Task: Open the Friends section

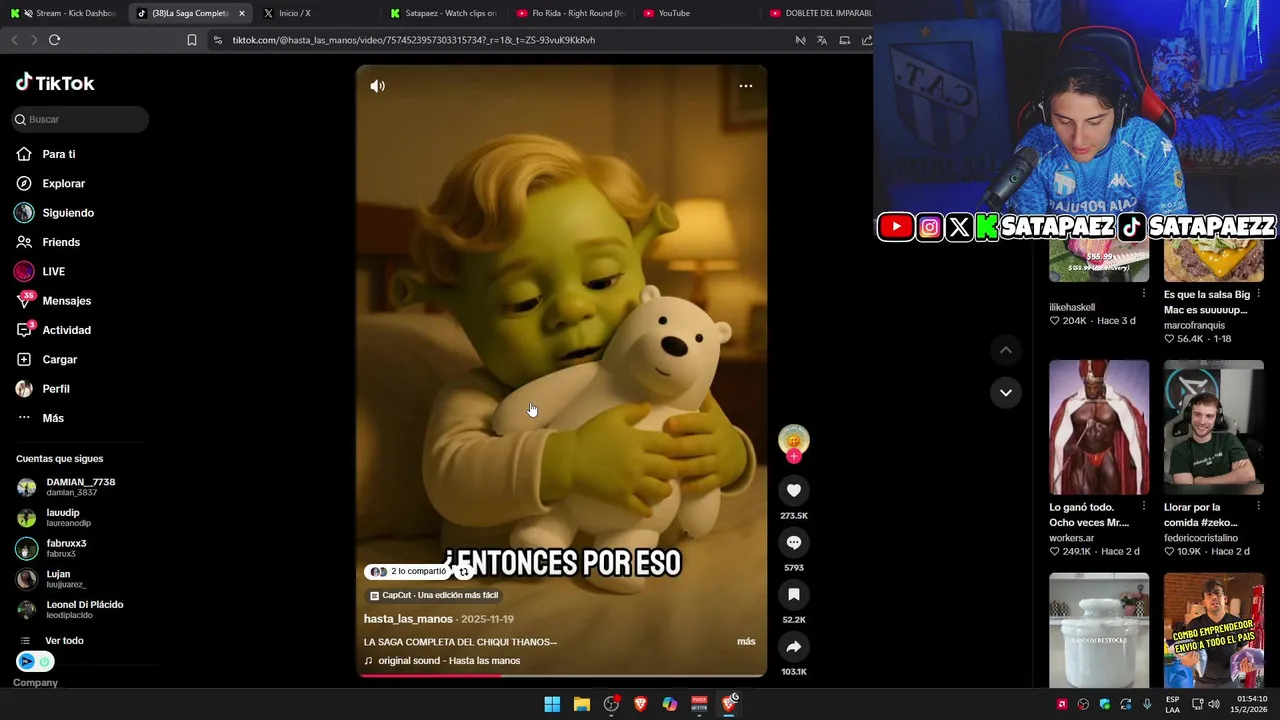Action: [49, 242]
